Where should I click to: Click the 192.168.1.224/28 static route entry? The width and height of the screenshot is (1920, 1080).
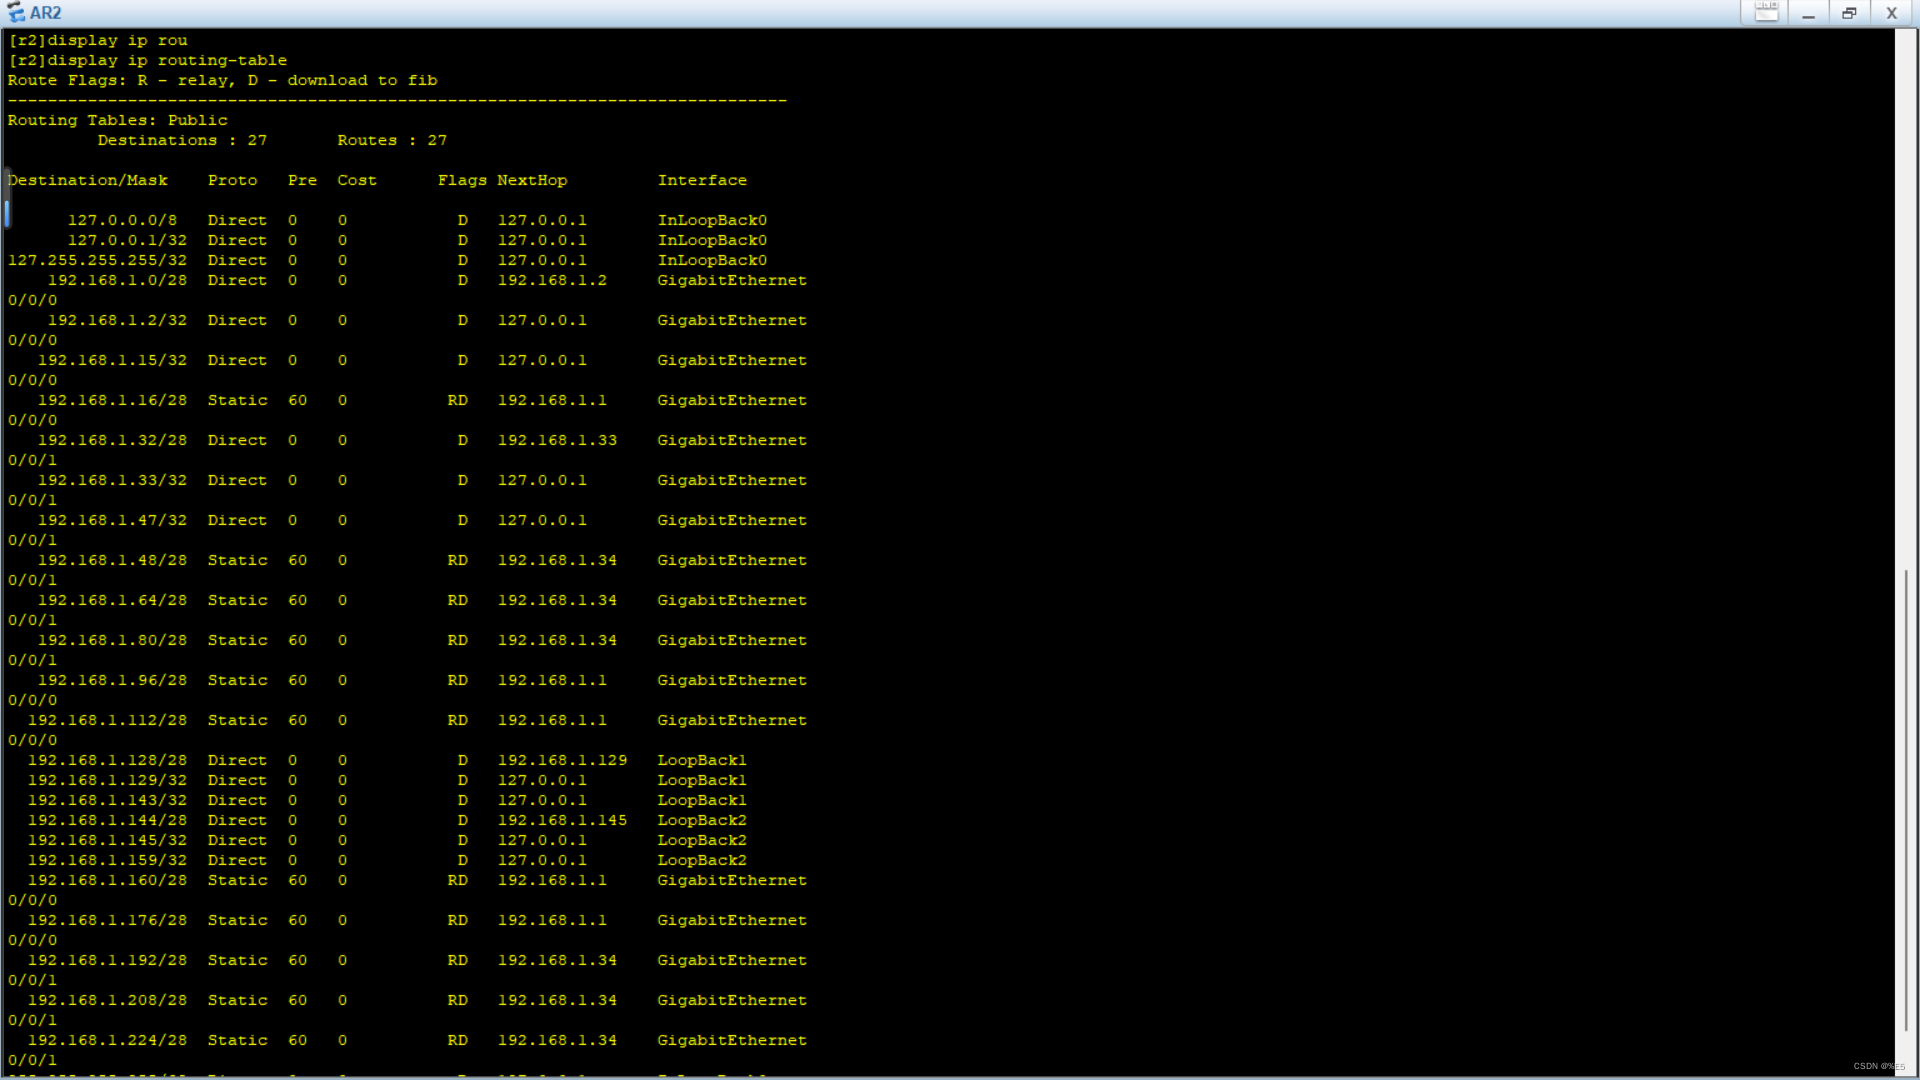pyautogui.click(x=107, y=1040)
